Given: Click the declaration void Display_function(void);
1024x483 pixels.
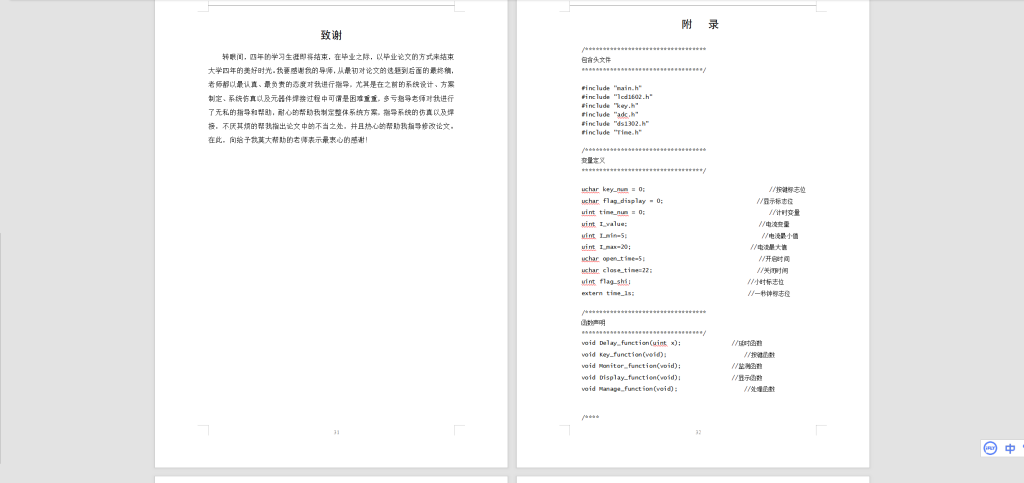Looking at the screenshot, I should point(632,377).
